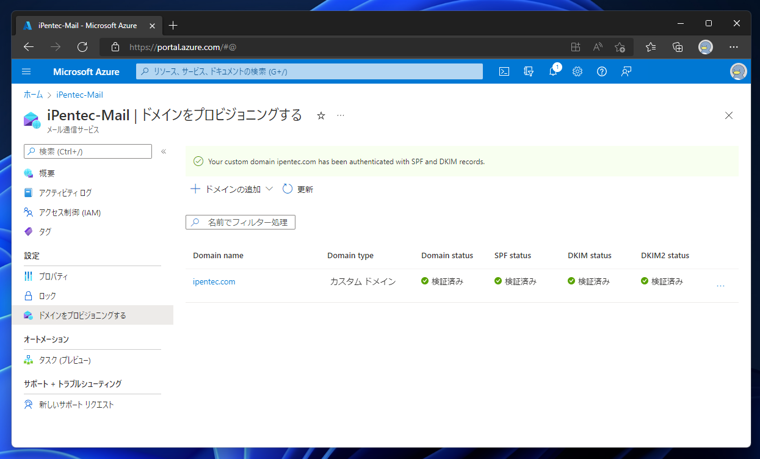This screenshot has width=760, height=459.
Task: Click the Azure resource search box
Action: tap(309, 71)
